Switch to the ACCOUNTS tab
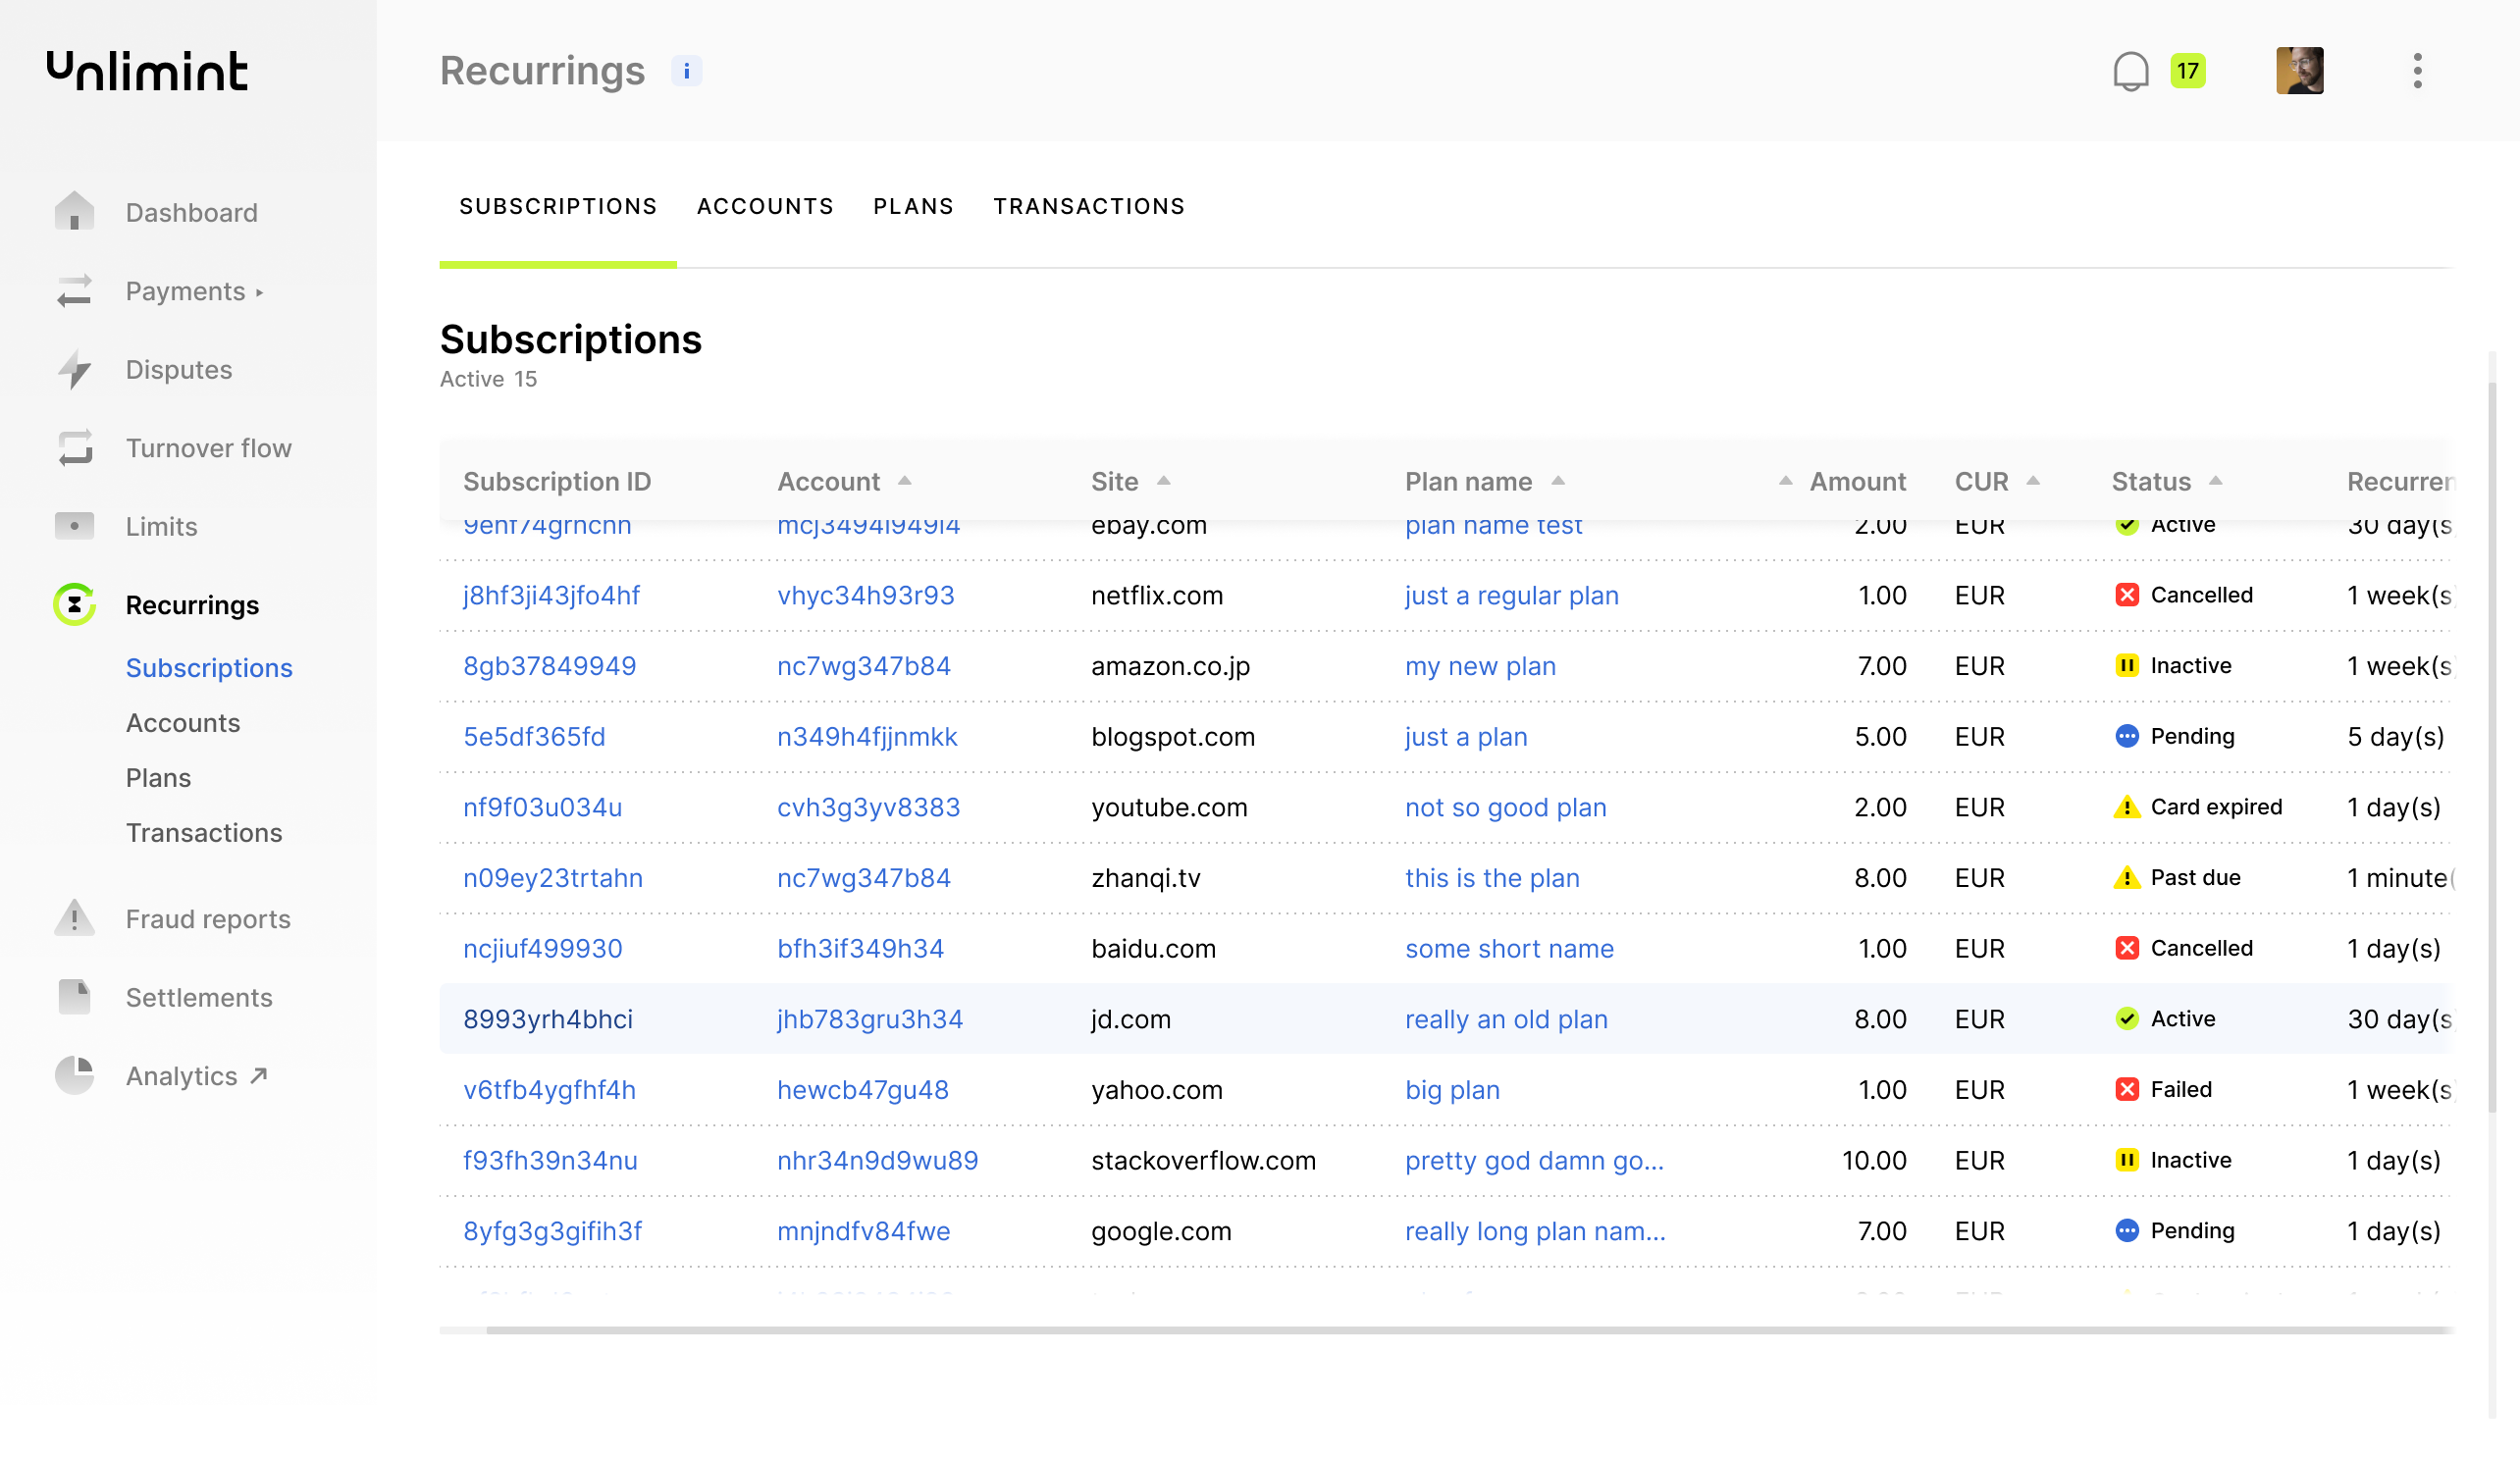The width and height of the screenshot is (2520, 1458). point(765,206)
